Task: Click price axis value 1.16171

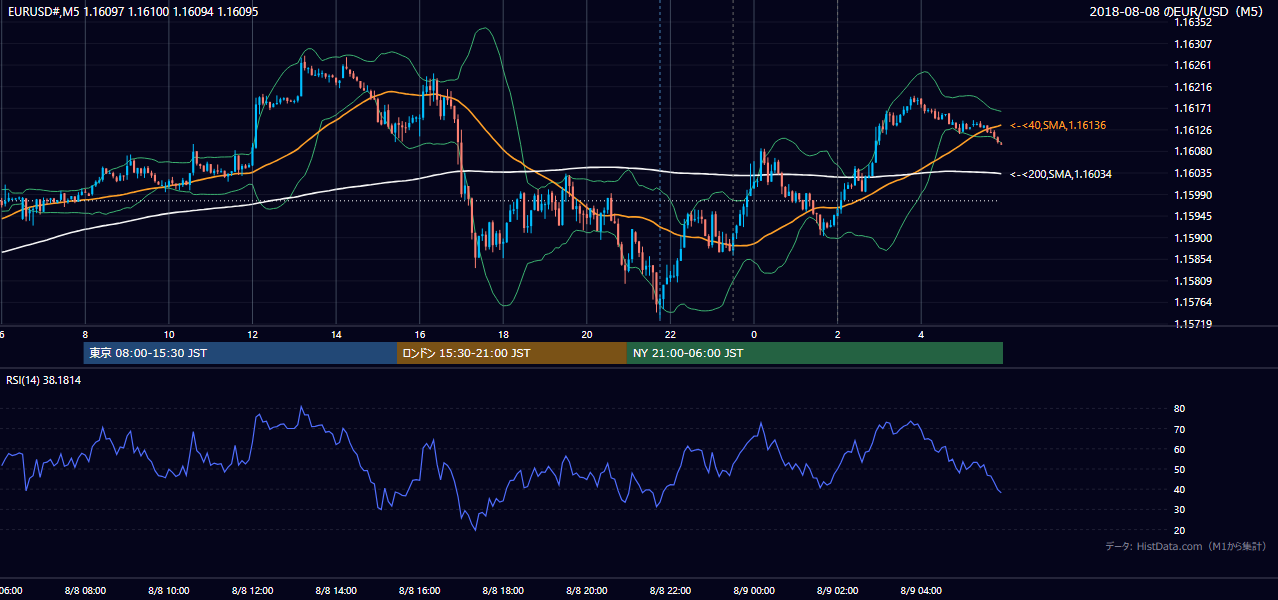Action: coord(1193,108)
